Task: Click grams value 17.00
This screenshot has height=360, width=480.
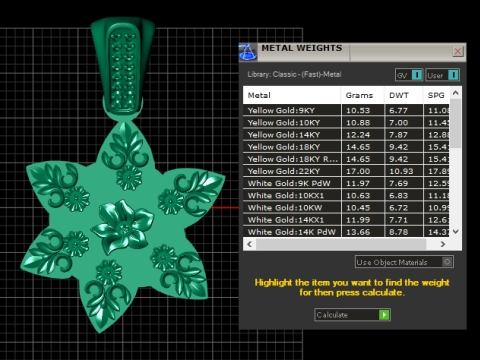Action: tap(358, 171)
